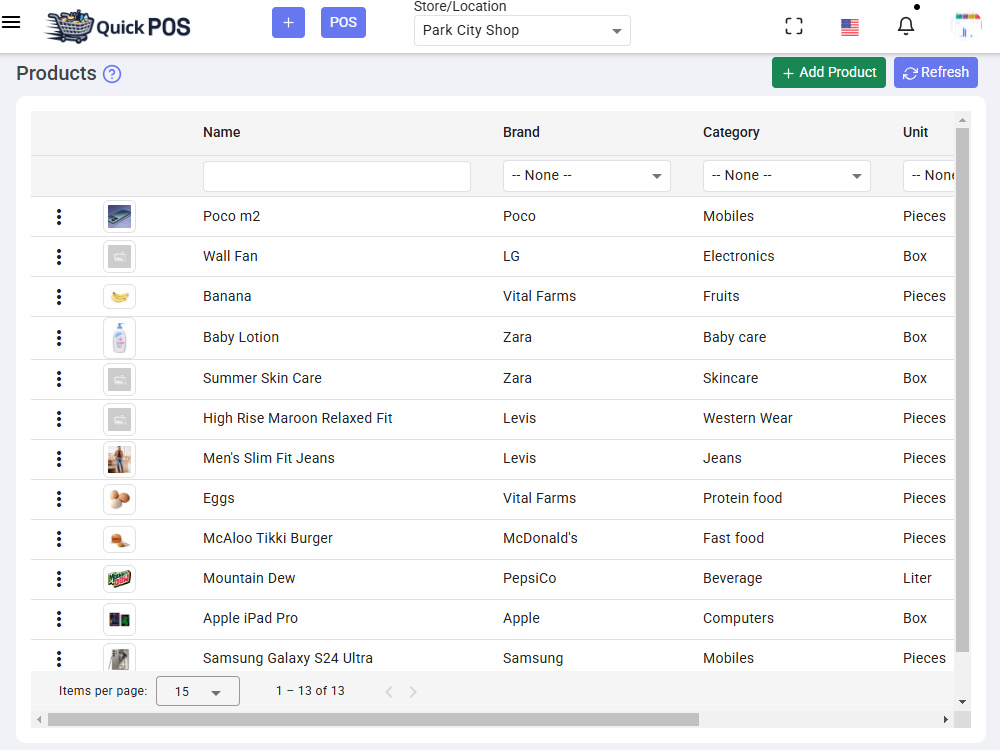This screenshot has height=750, width=1000.
Task: Click the '1 – 13 of 13' pagination text
Action: (x=310, y=691)
